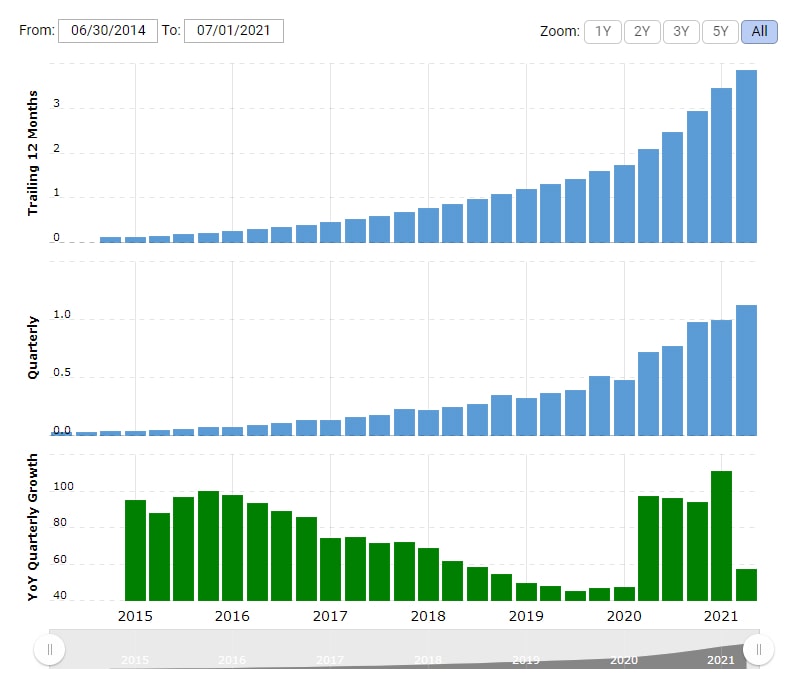Viewport: 802px width, 686px height.
Task: Select the All zoom option
Action: 759,31
